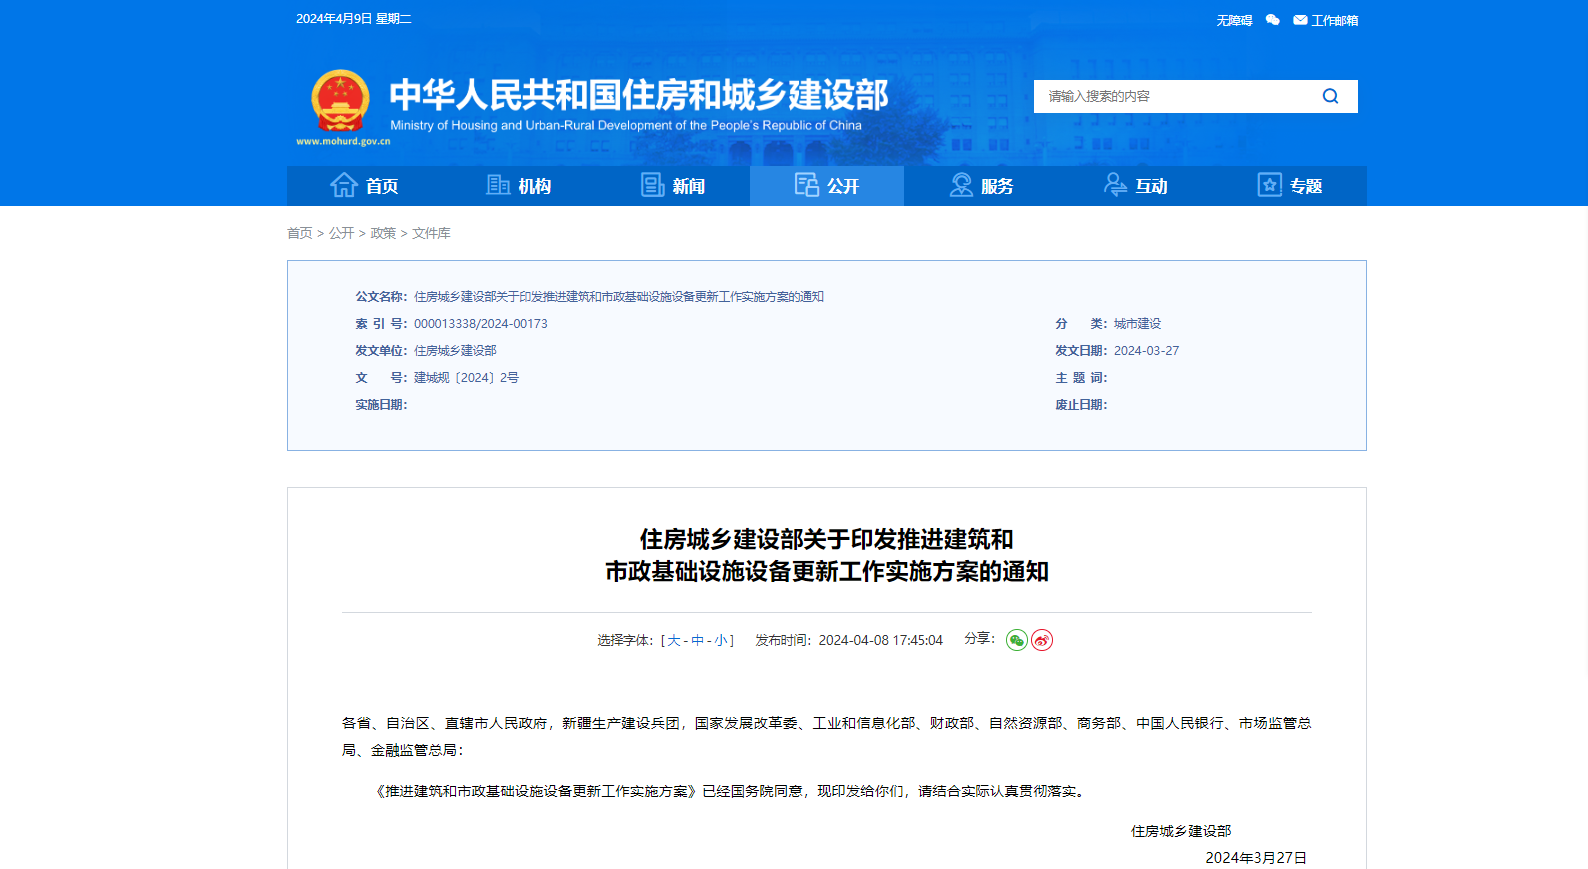The width and height of the screenshot is (1588, 869).
Task: Go to 政策 in breadcrumb
Action: 383,233
